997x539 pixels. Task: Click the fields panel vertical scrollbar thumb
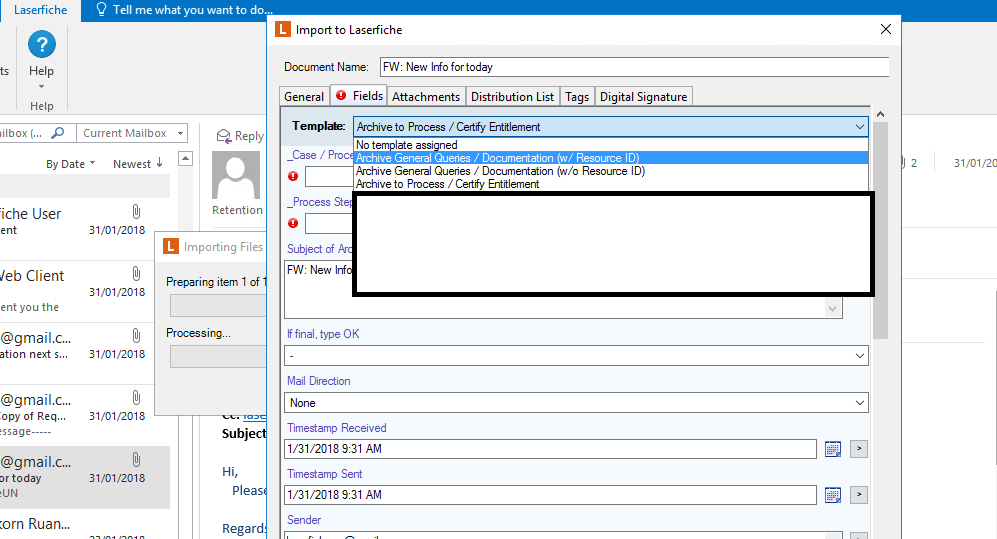tap(880, 230)
